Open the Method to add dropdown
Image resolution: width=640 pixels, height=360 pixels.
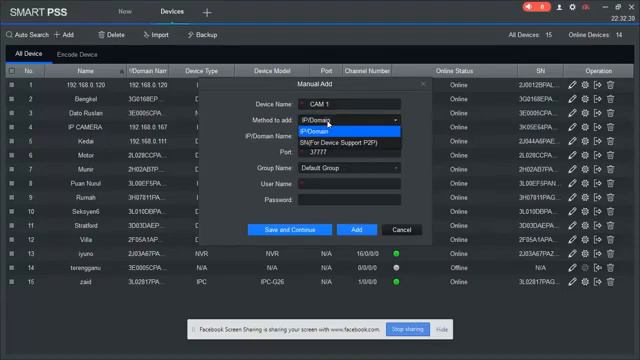[x=349, y=120]
